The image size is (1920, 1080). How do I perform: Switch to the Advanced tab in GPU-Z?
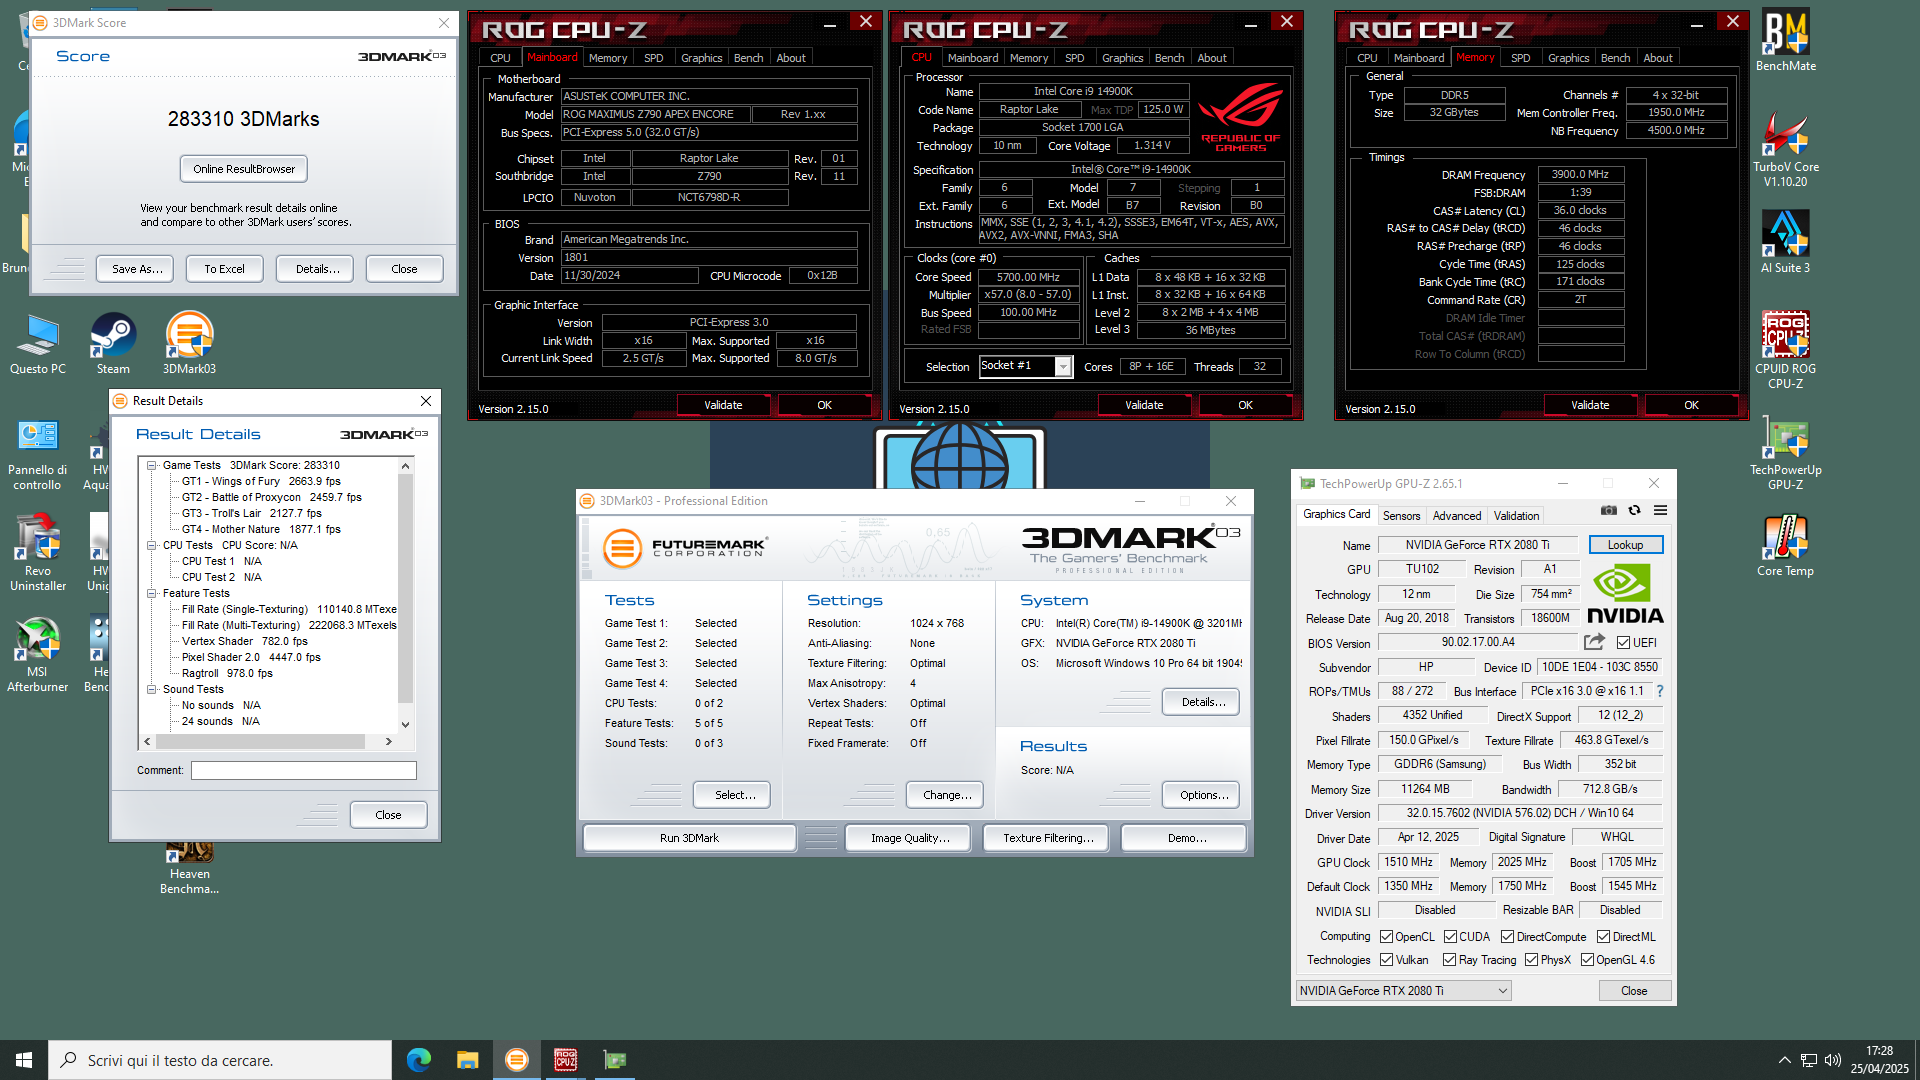tap(1456, 516)
